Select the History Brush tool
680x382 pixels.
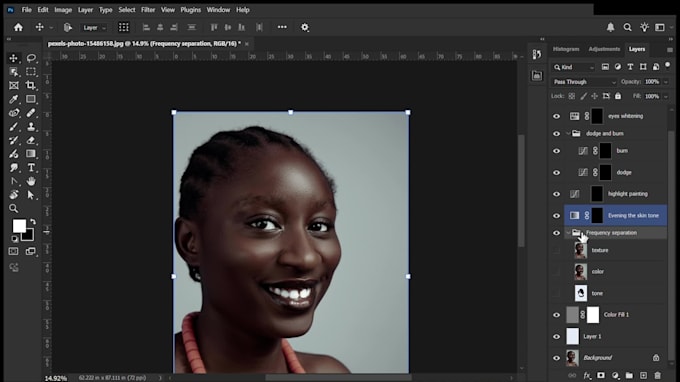pos(13,140)
